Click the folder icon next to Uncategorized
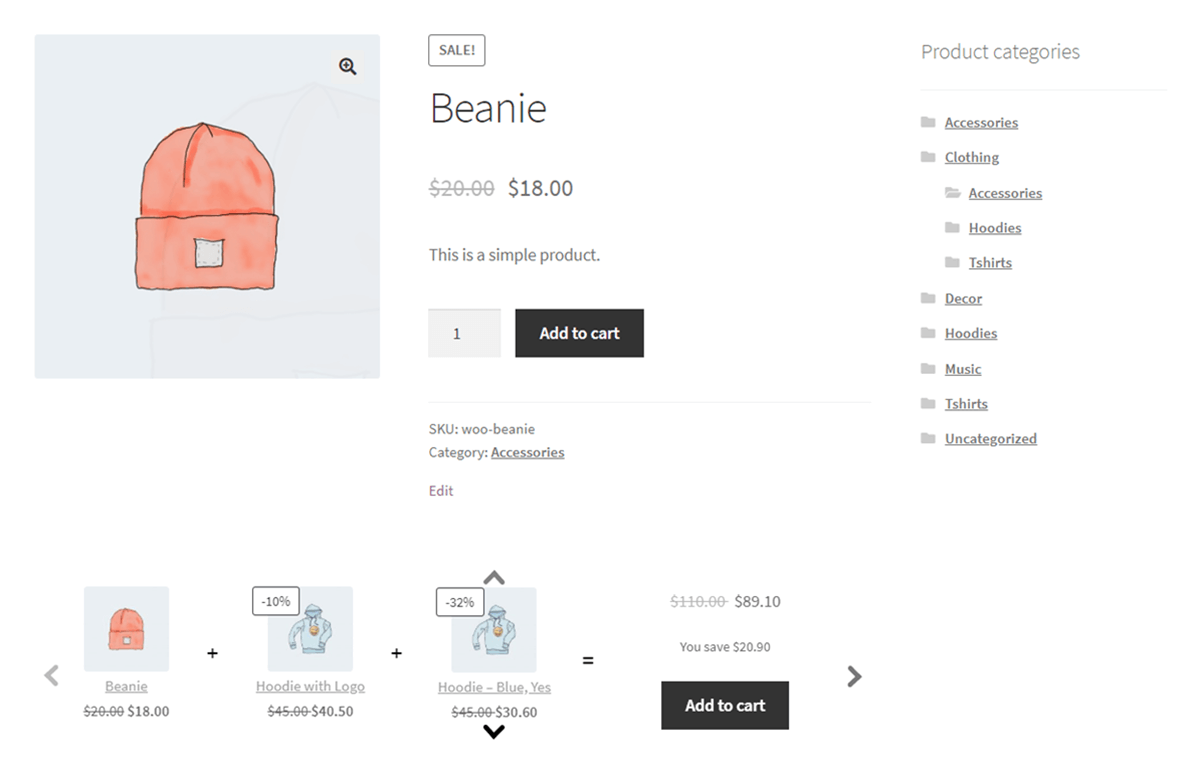Screen dimensions: 1200x776 point(928,439)
